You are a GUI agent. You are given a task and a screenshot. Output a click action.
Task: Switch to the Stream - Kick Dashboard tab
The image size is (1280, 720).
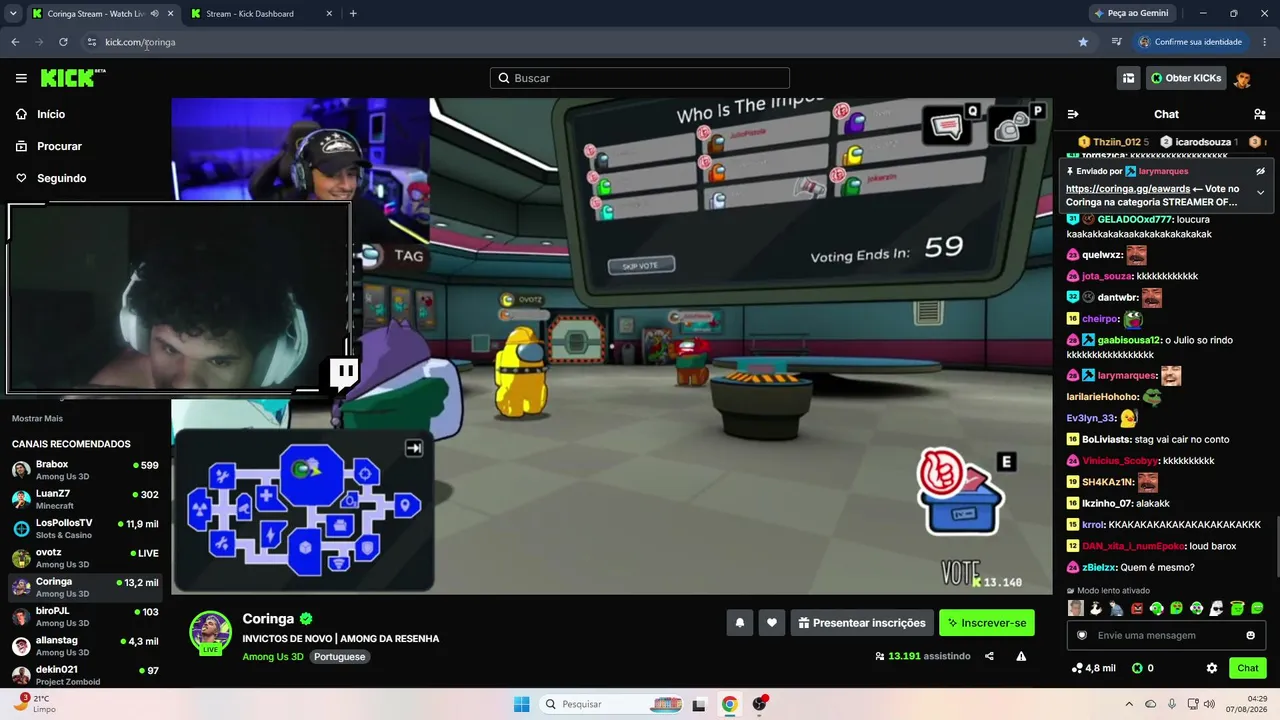pos(262,13)
